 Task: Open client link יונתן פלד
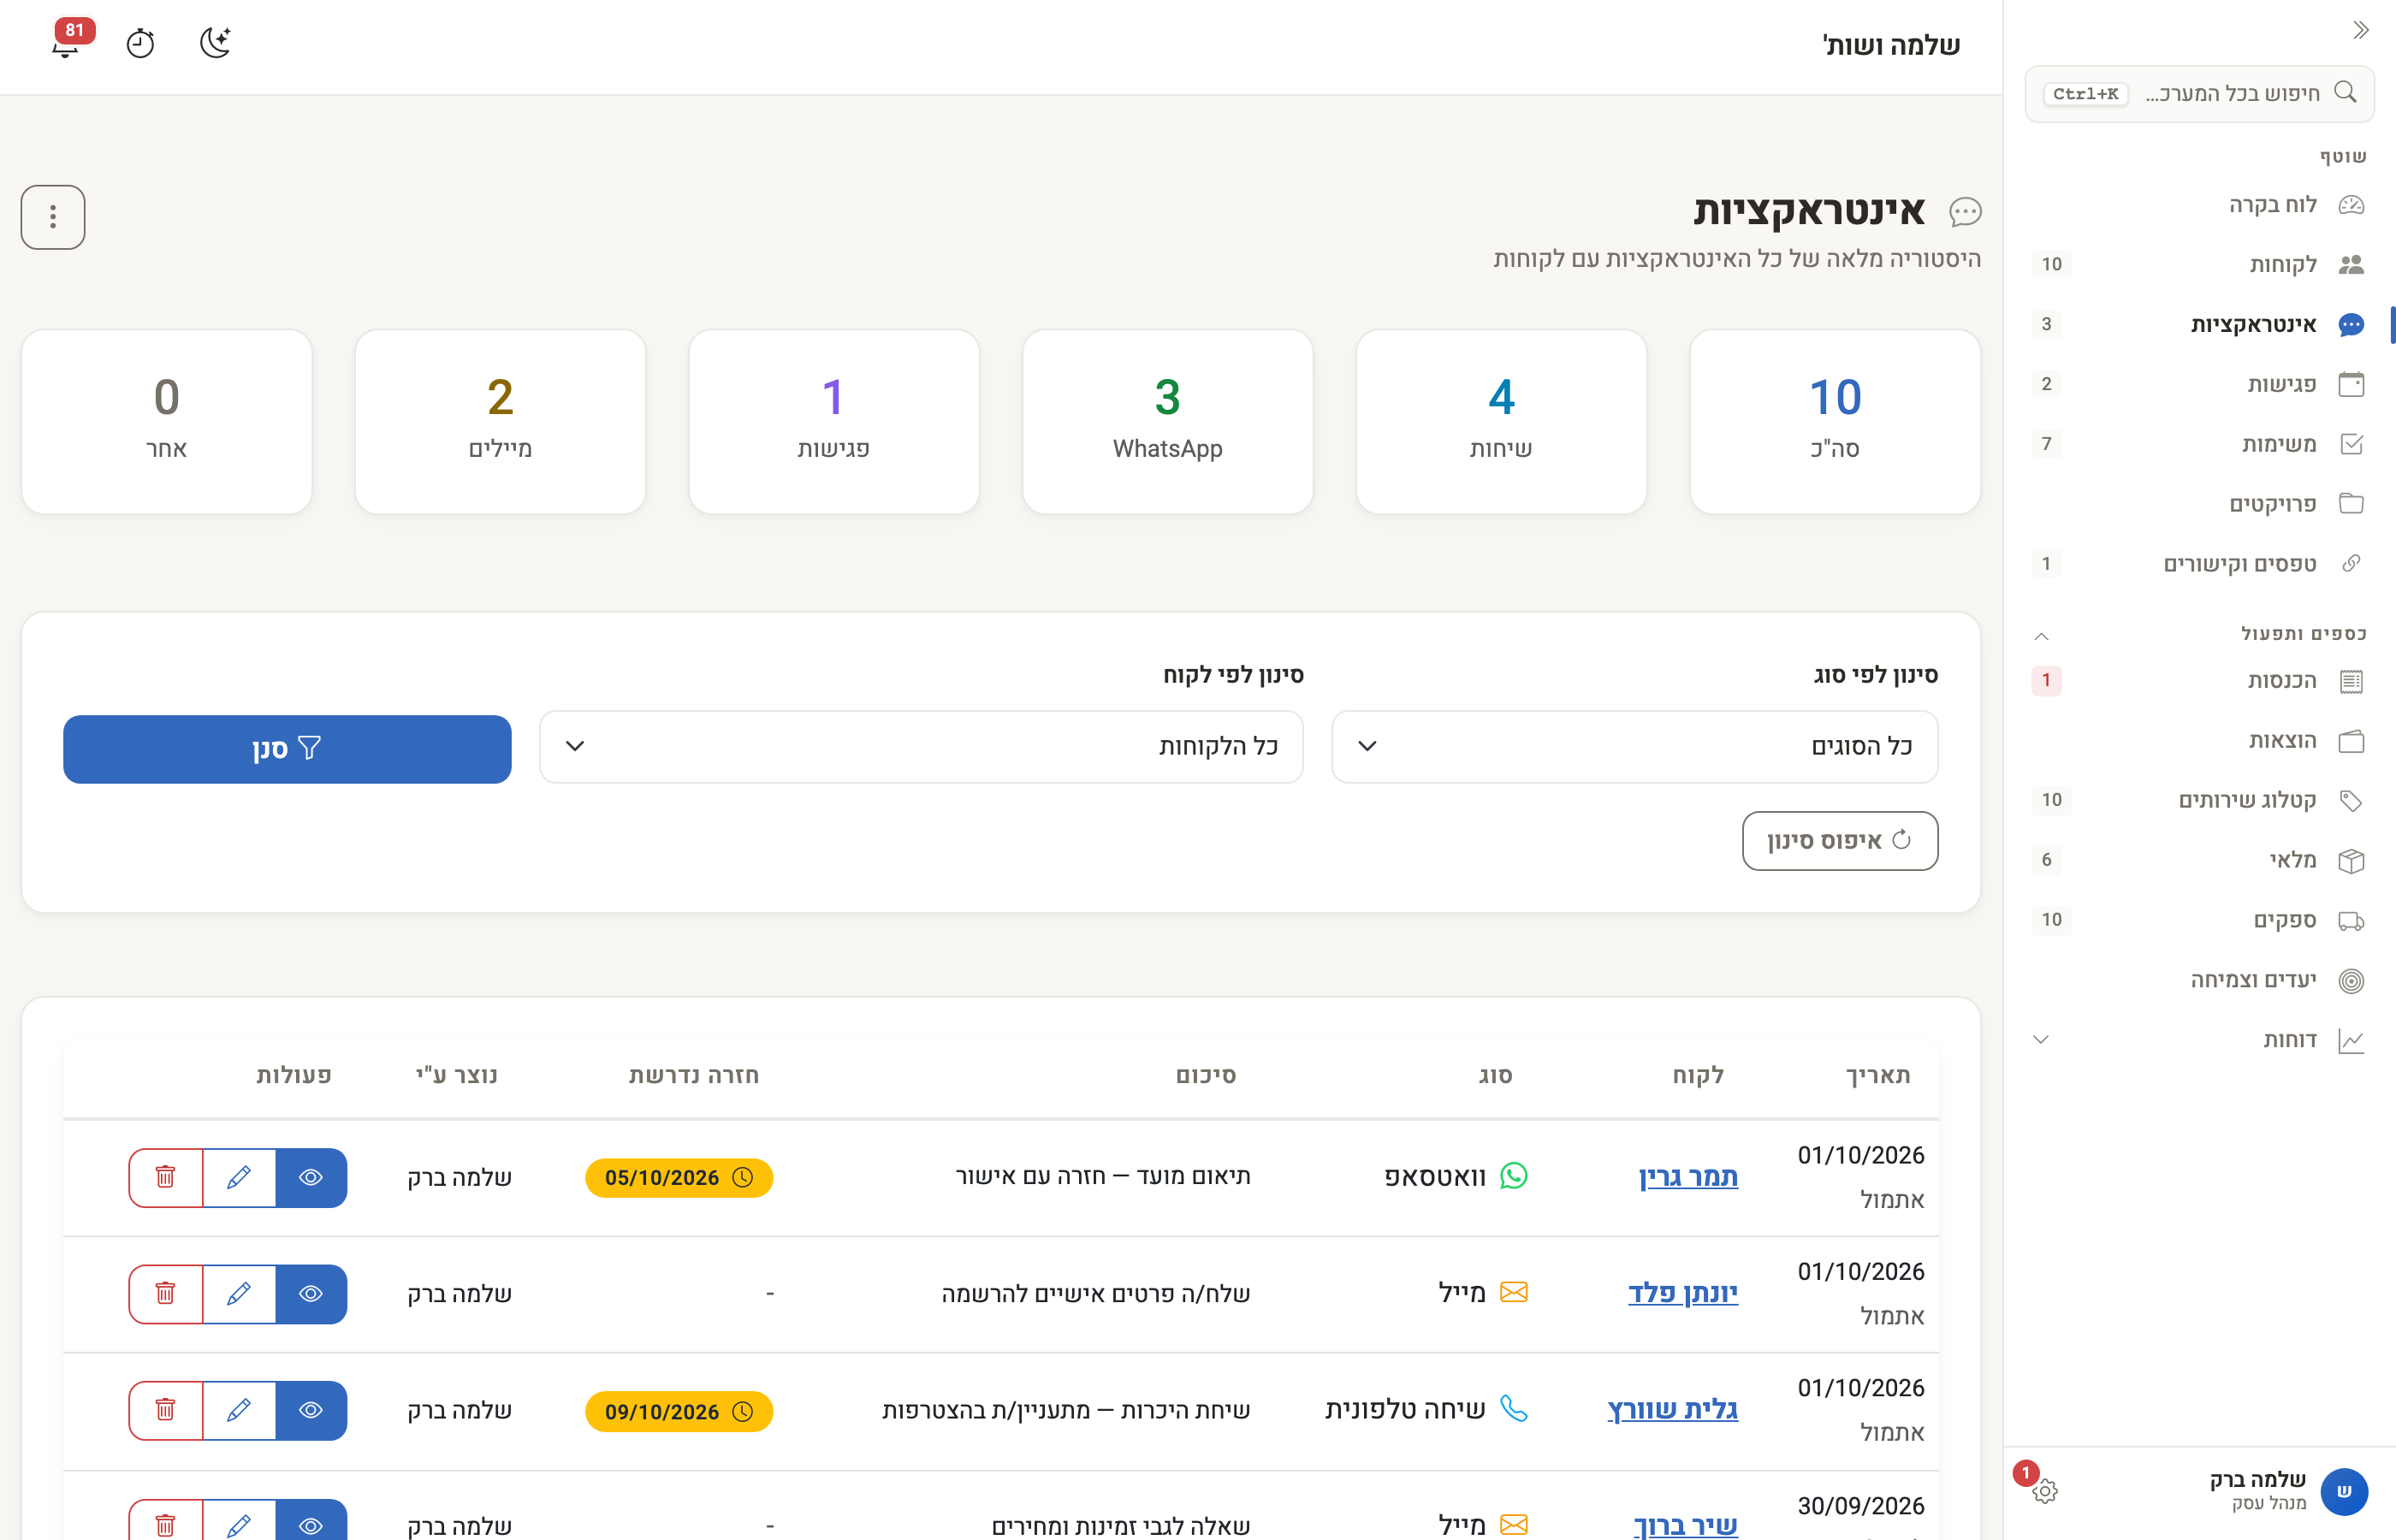pos(1683,1293)
